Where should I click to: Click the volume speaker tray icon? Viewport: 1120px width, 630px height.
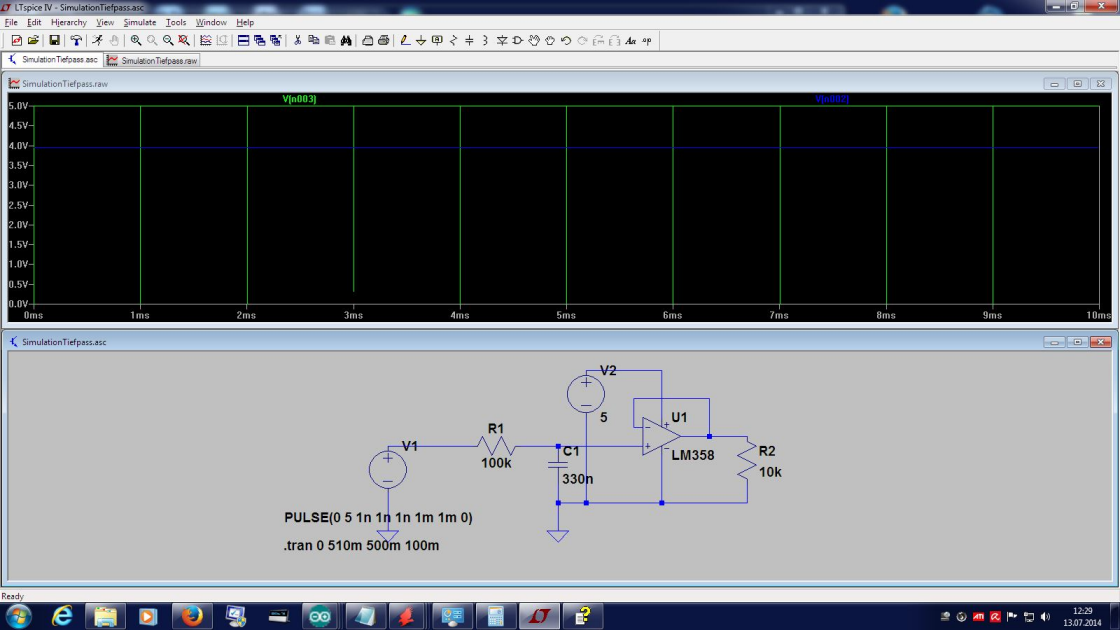(x=1046, y=616)
